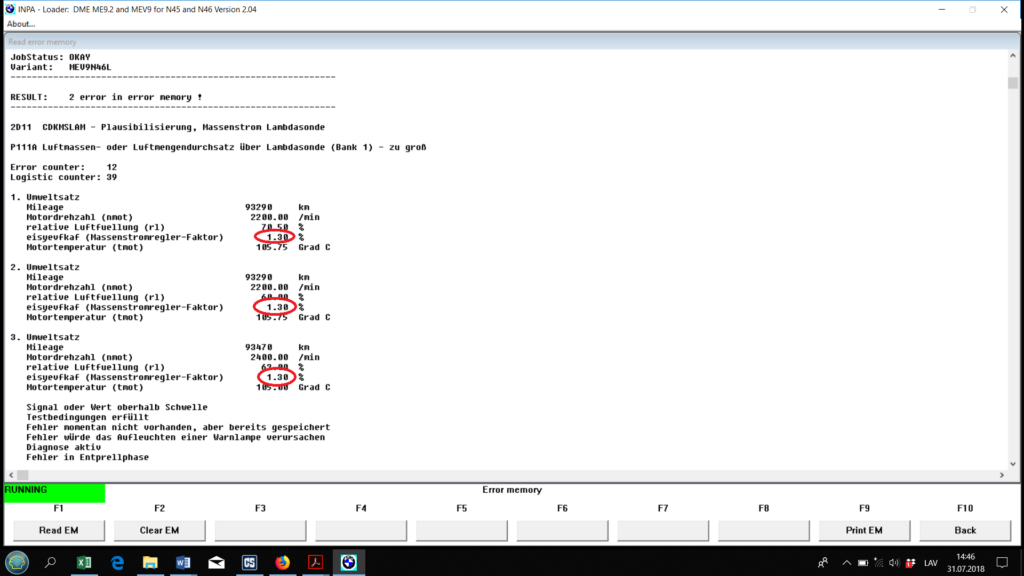This screenshot has height=576, width=1024.
Task: Open the Mail app in taskbar
Action: coord(216,563)
